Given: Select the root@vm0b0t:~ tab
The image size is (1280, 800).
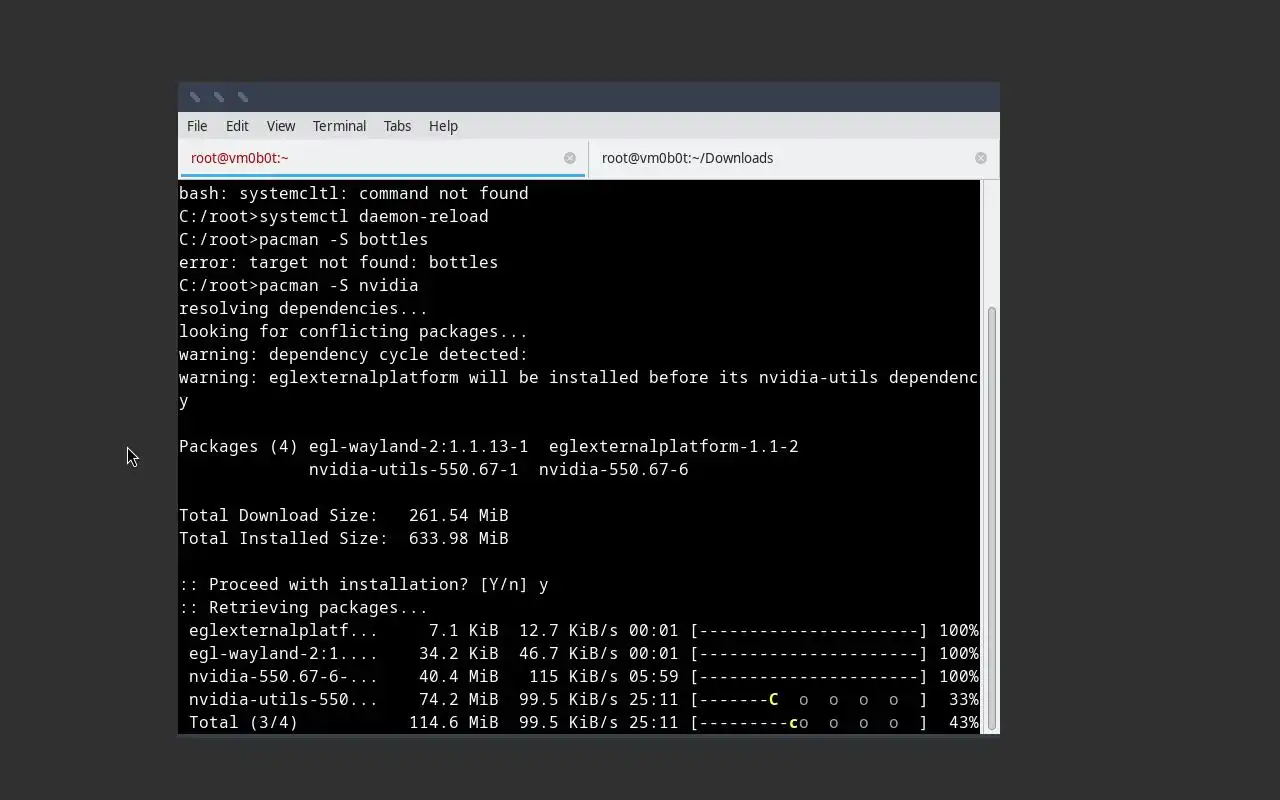Looking at the screenshot, I should click(x=382, y=158).
